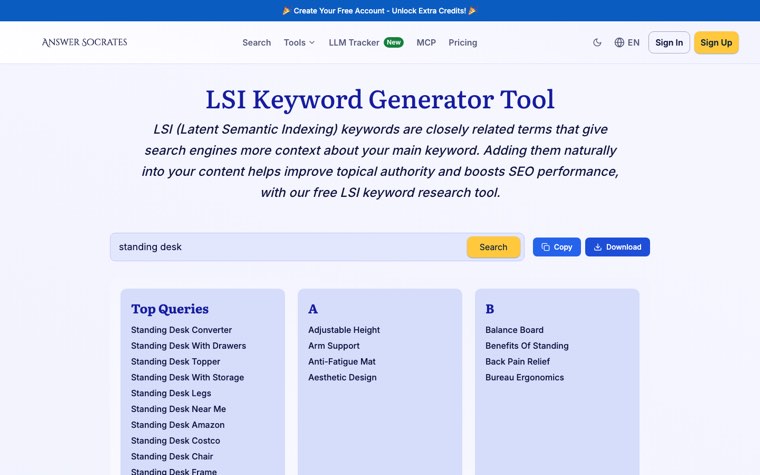Select Standing Desk Chair query
The width and height of the screenshot is (760, 475).
click(x=172, y=457)
